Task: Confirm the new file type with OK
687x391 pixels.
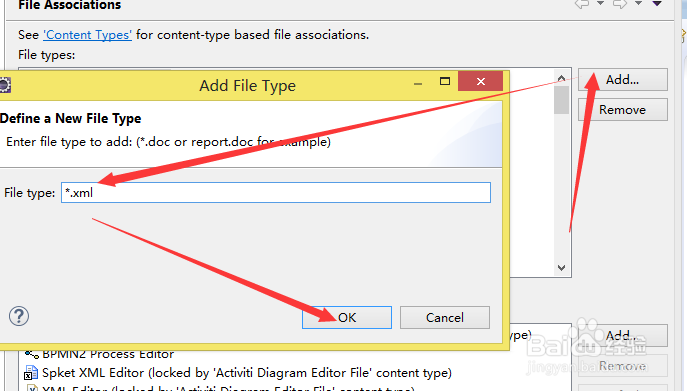Action: click(347, 317)
